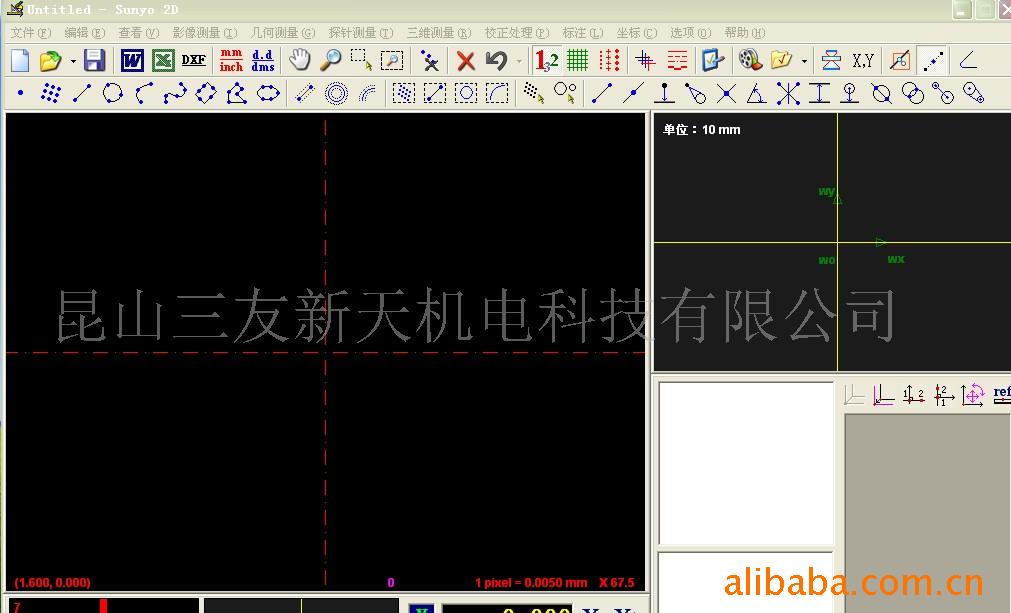Select the spline curve tool
The height and width of the screenshot is (613, 1011).
point(175,93)
